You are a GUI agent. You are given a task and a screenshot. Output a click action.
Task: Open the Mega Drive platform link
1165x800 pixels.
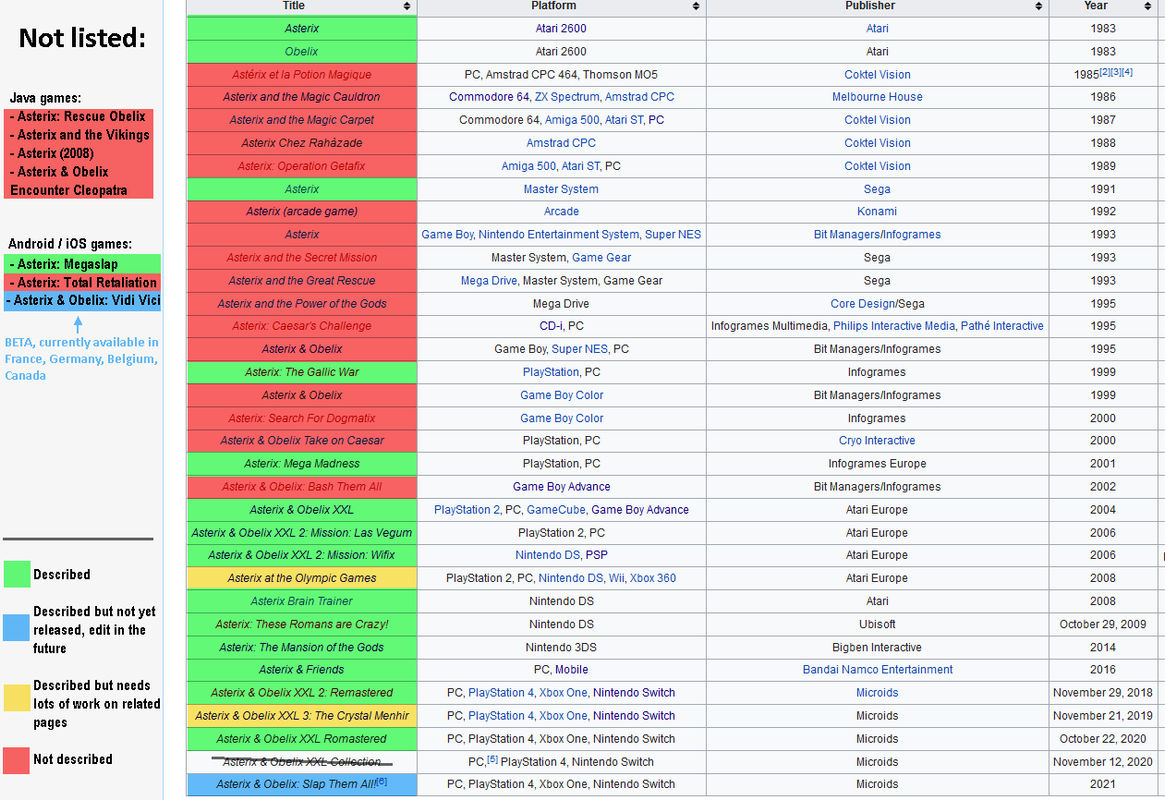click(x=488, y=280)
